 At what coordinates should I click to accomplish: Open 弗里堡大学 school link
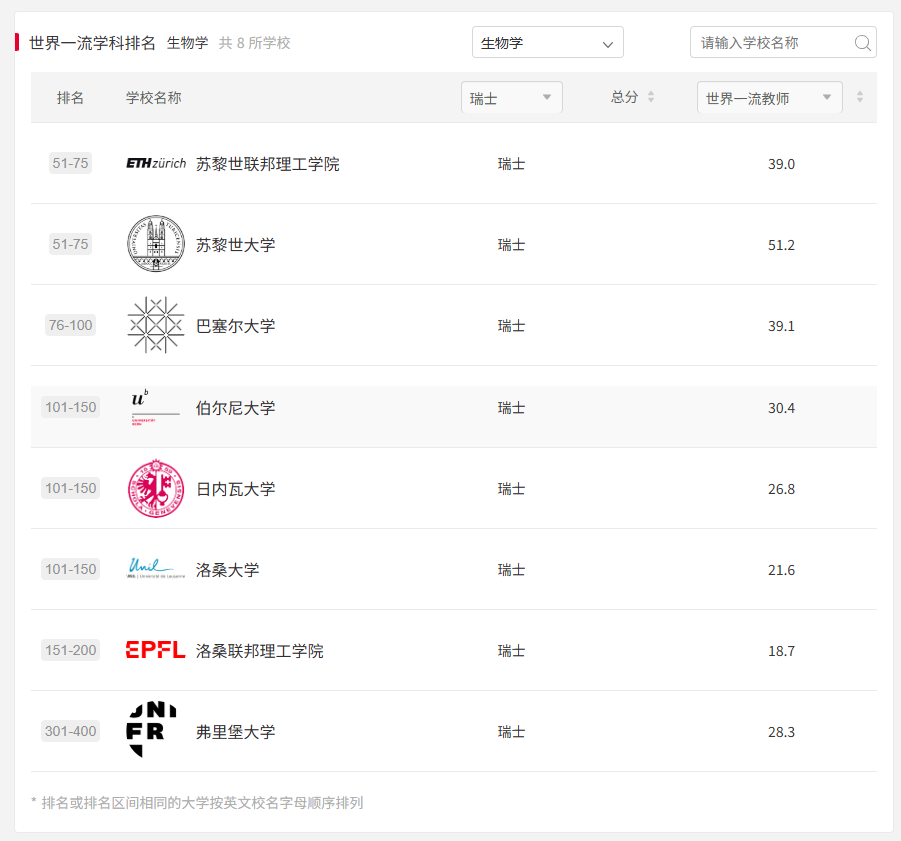[x=236, y=732]
